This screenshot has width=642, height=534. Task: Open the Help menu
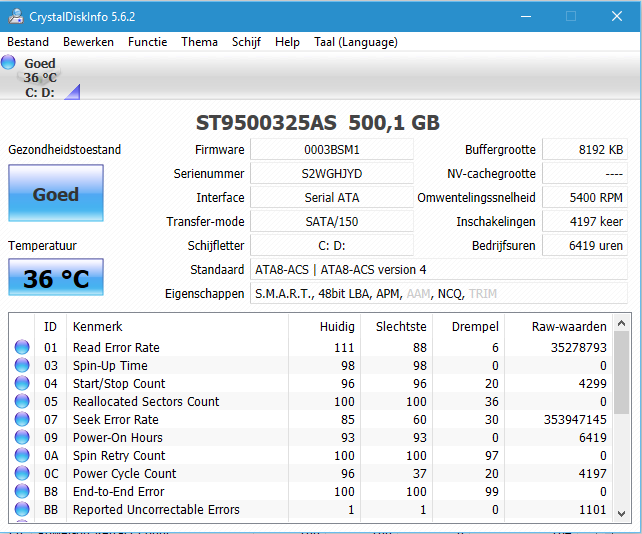[287, 42]
